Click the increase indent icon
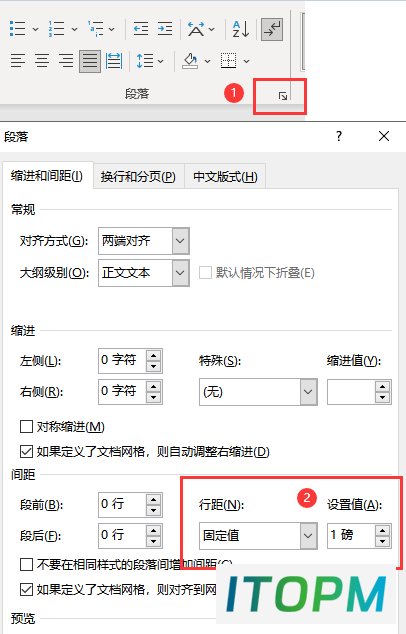This screenshot has width=406, height=634. point(165,29)
